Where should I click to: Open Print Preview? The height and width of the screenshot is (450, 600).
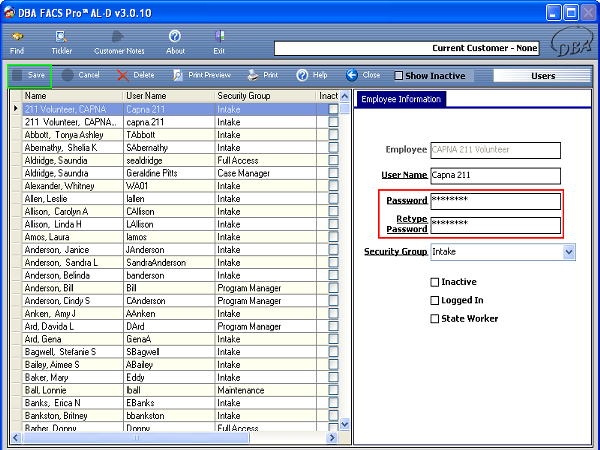202,75
